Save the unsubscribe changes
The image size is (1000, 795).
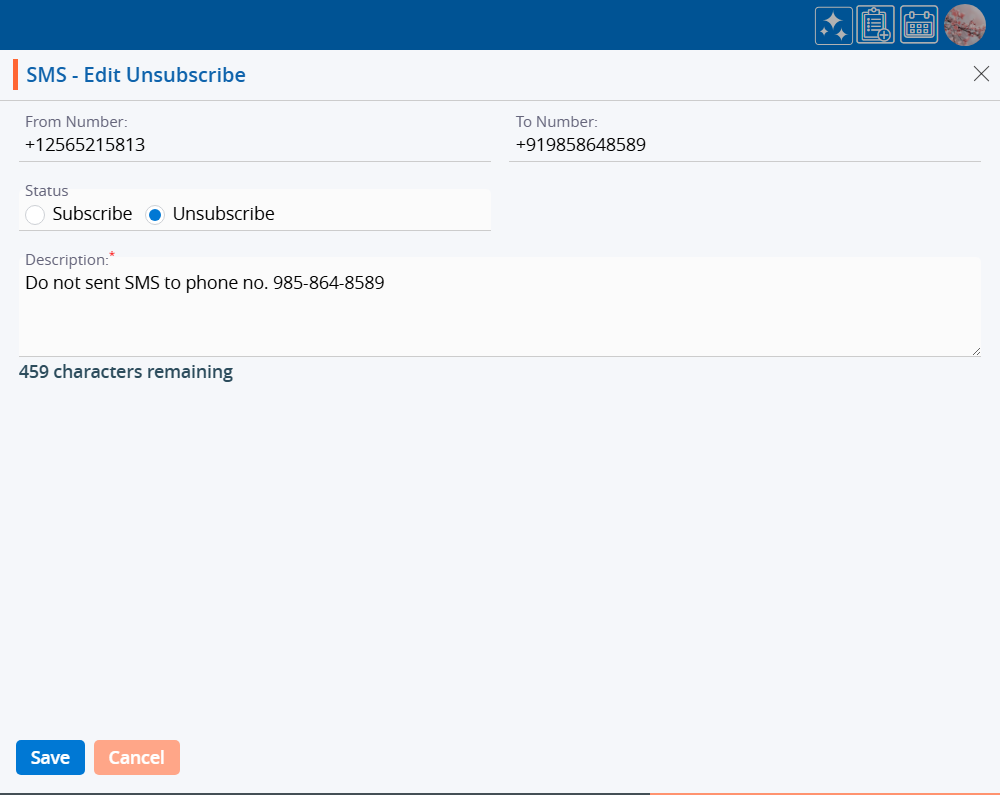pyautogui.click(x=50, y=758)
